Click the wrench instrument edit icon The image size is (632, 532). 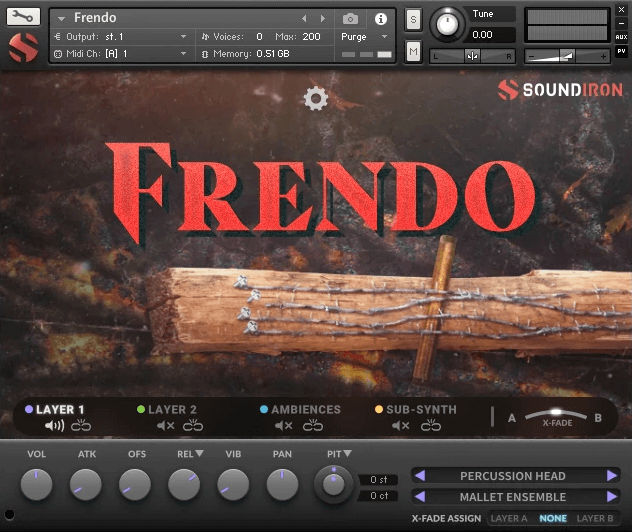click(x=23, y=17)
